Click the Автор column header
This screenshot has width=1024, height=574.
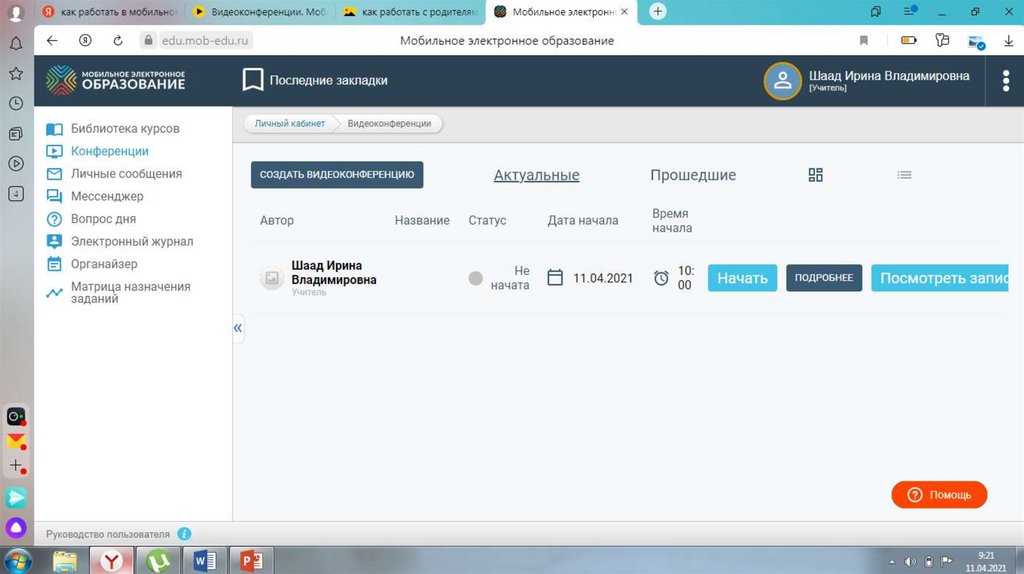pos(277,221)
